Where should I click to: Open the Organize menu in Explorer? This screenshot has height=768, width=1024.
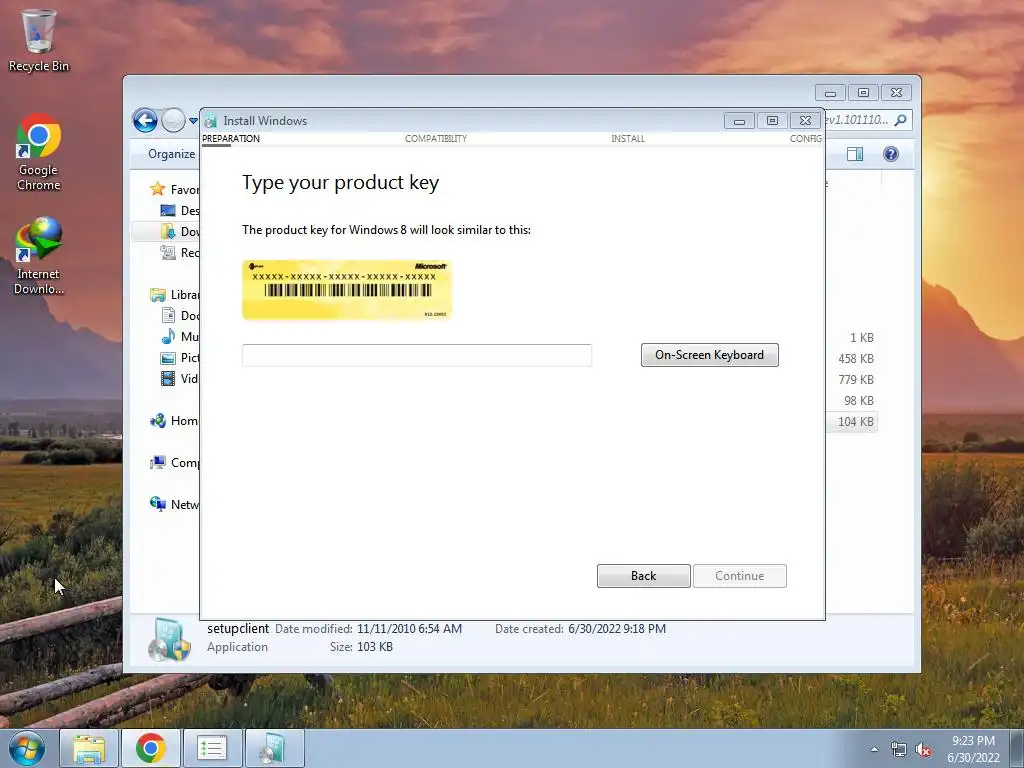171,154
